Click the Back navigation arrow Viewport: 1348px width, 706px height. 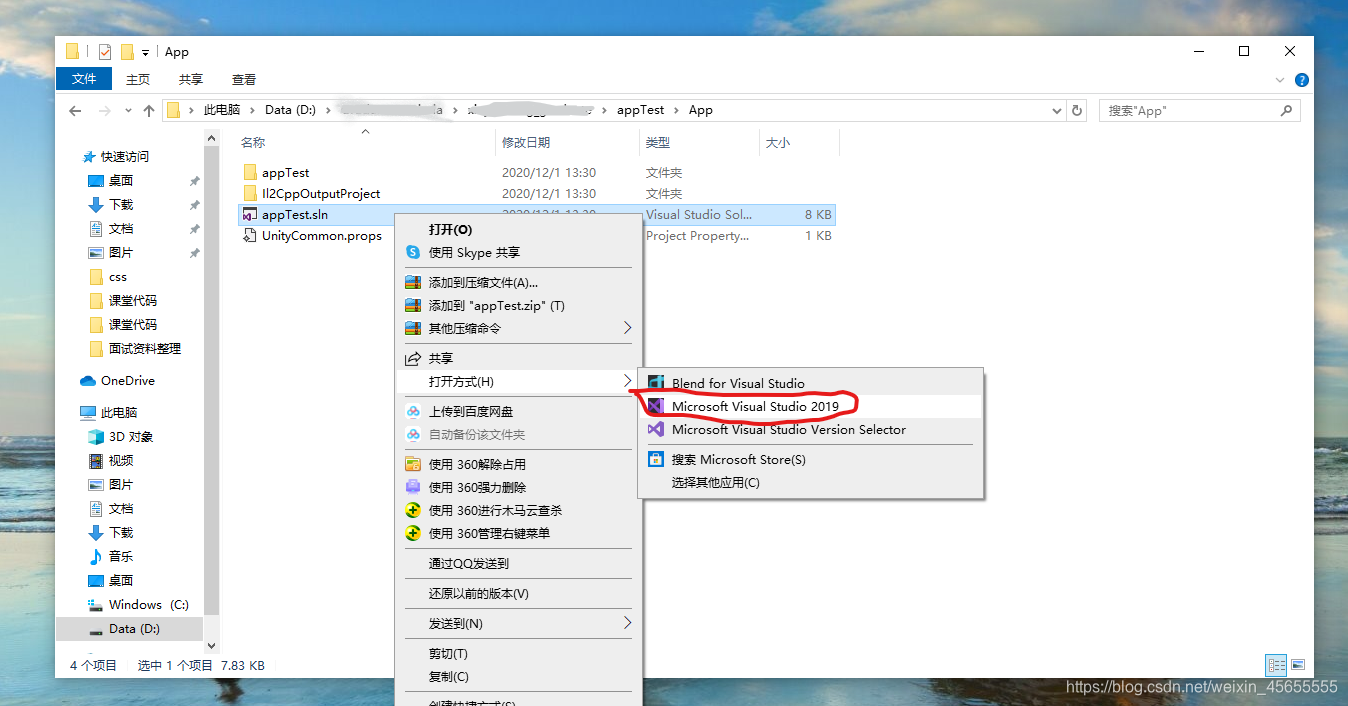[x=75, y=110]
